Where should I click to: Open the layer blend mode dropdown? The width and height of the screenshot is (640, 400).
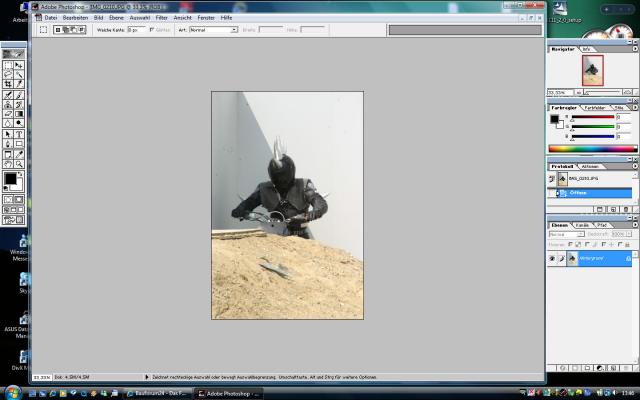click(567, 234)
